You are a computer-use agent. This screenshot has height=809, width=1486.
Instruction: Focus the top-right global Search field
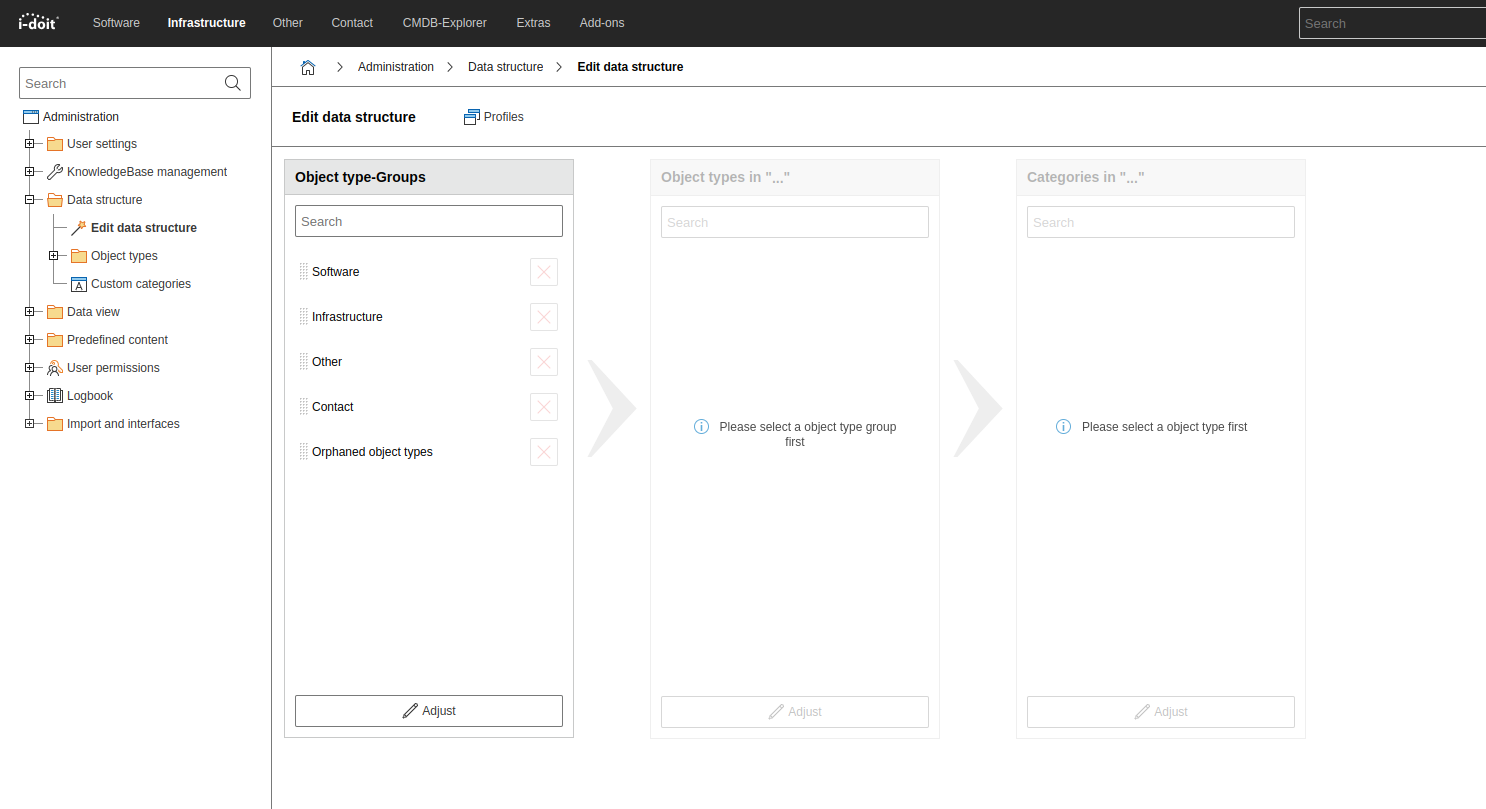point(1392,23)
